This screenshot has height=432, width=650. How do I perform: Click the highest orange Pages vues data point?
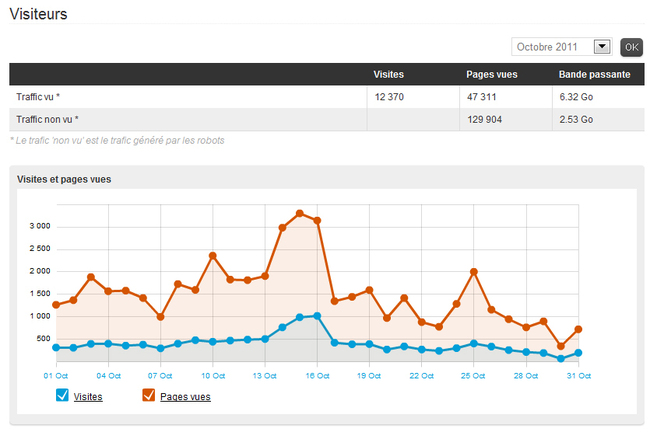tap(300, 213)
